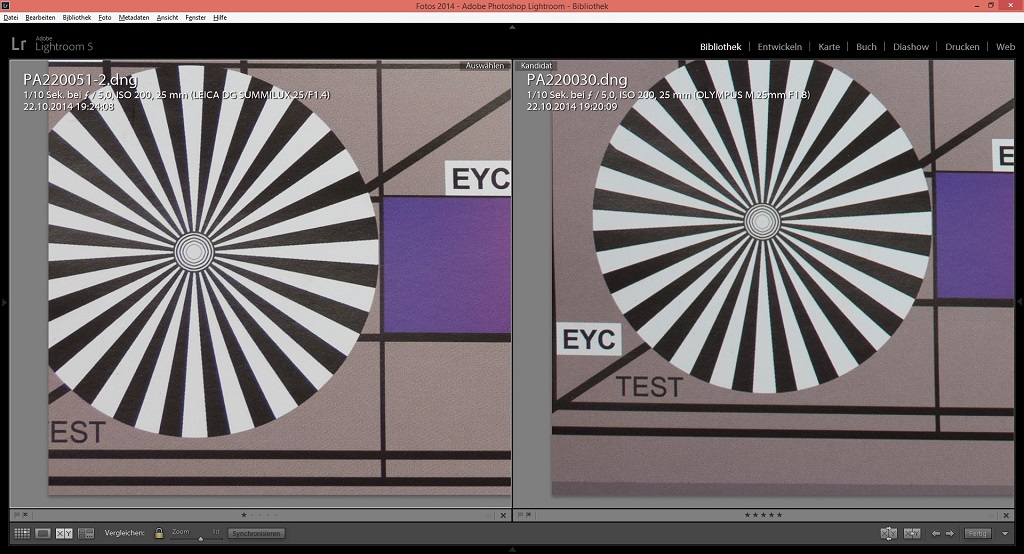Open the toolbar content dropdown arrow
1024x554 pixels.
[x=1005, y=533]
